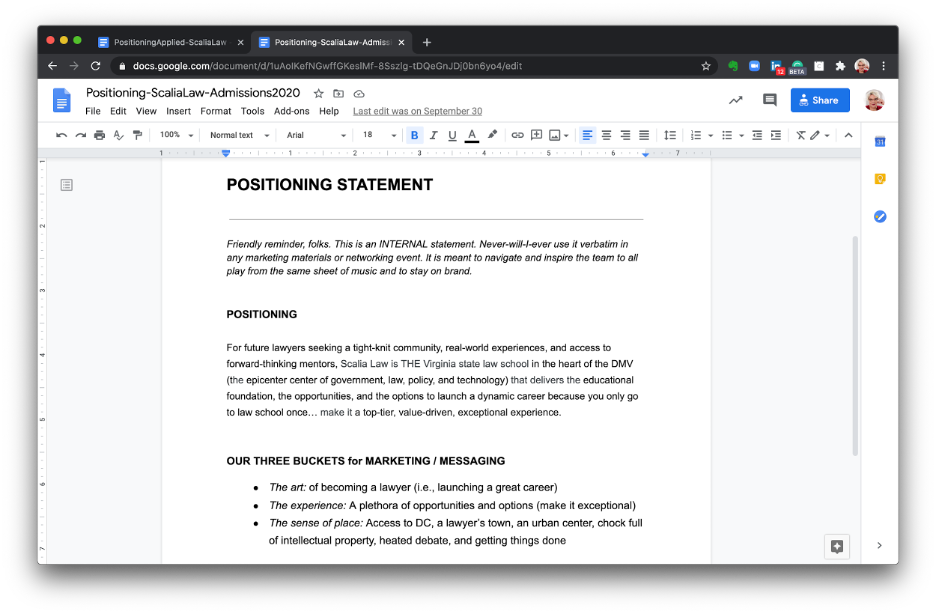936x614 pixels.
Task: Toggle underline formatting
Action: (x=452, y=135)
